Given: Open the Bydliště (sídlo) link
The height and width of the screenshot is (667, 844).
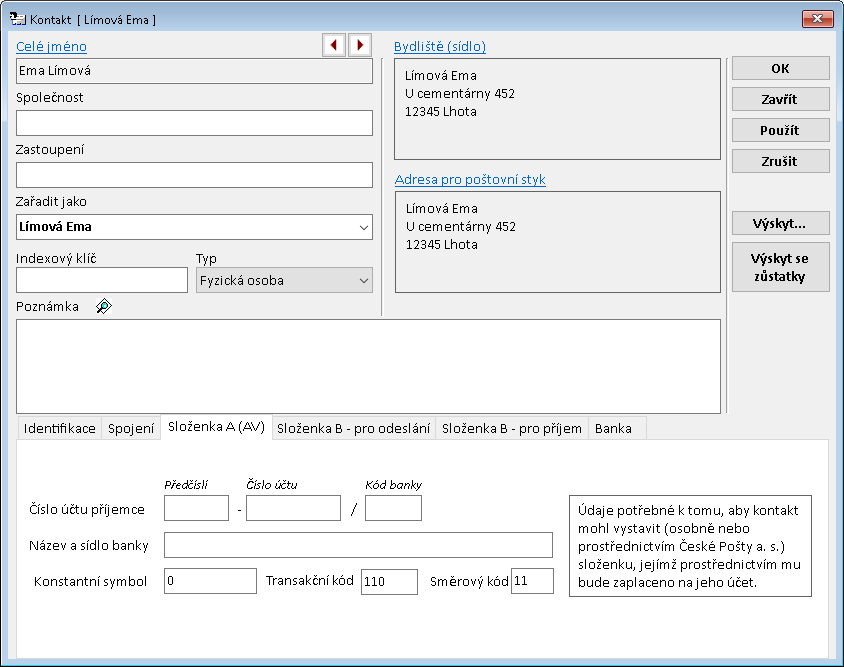Looking at the screenshot, I should 440,46.
